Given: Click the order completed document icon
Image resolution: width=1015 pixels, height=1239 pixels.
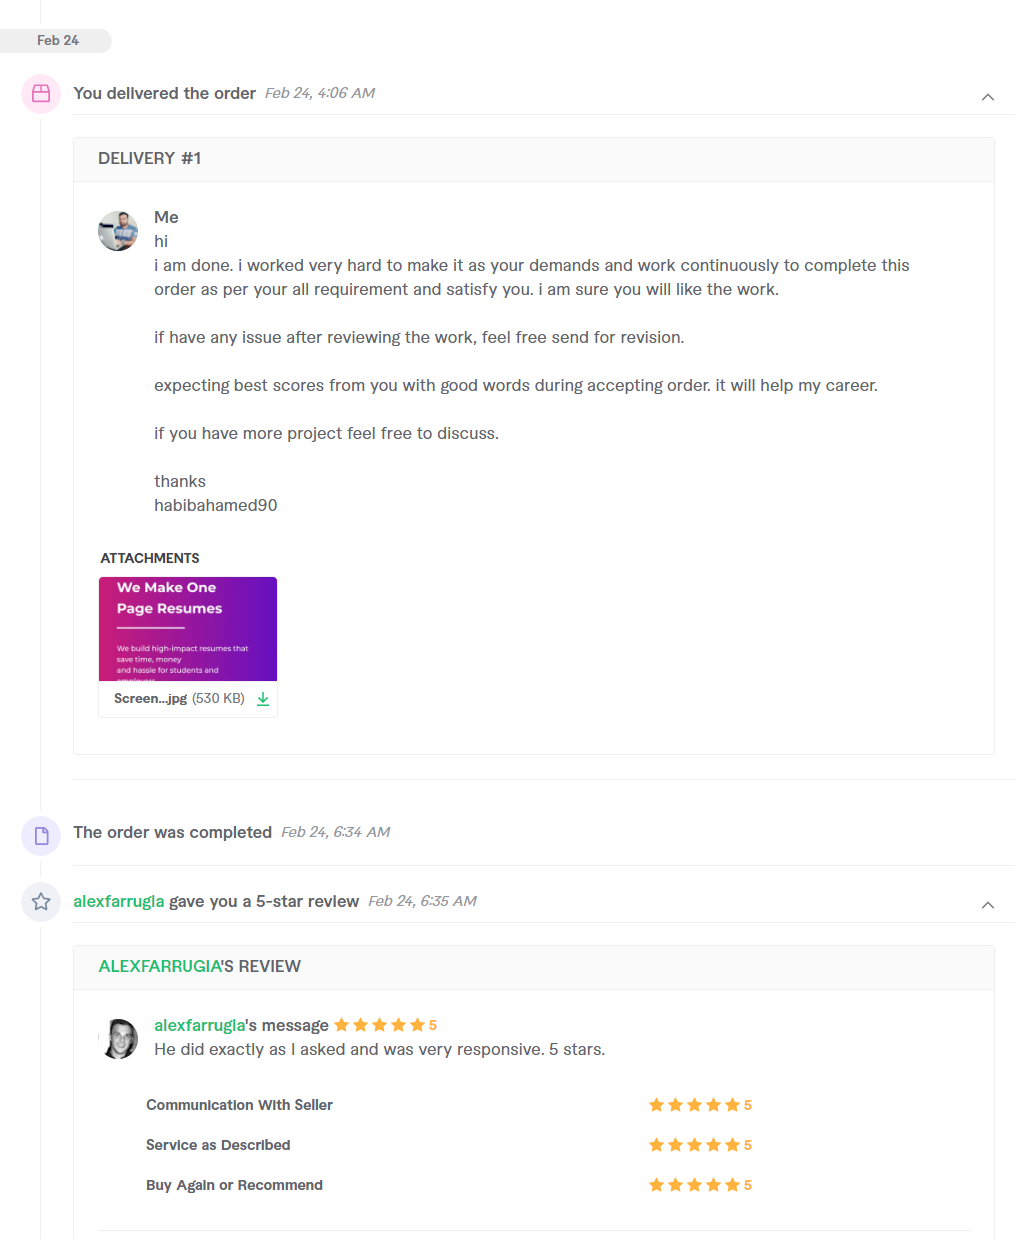Looking at the screenshot, I should pos(41,836).
